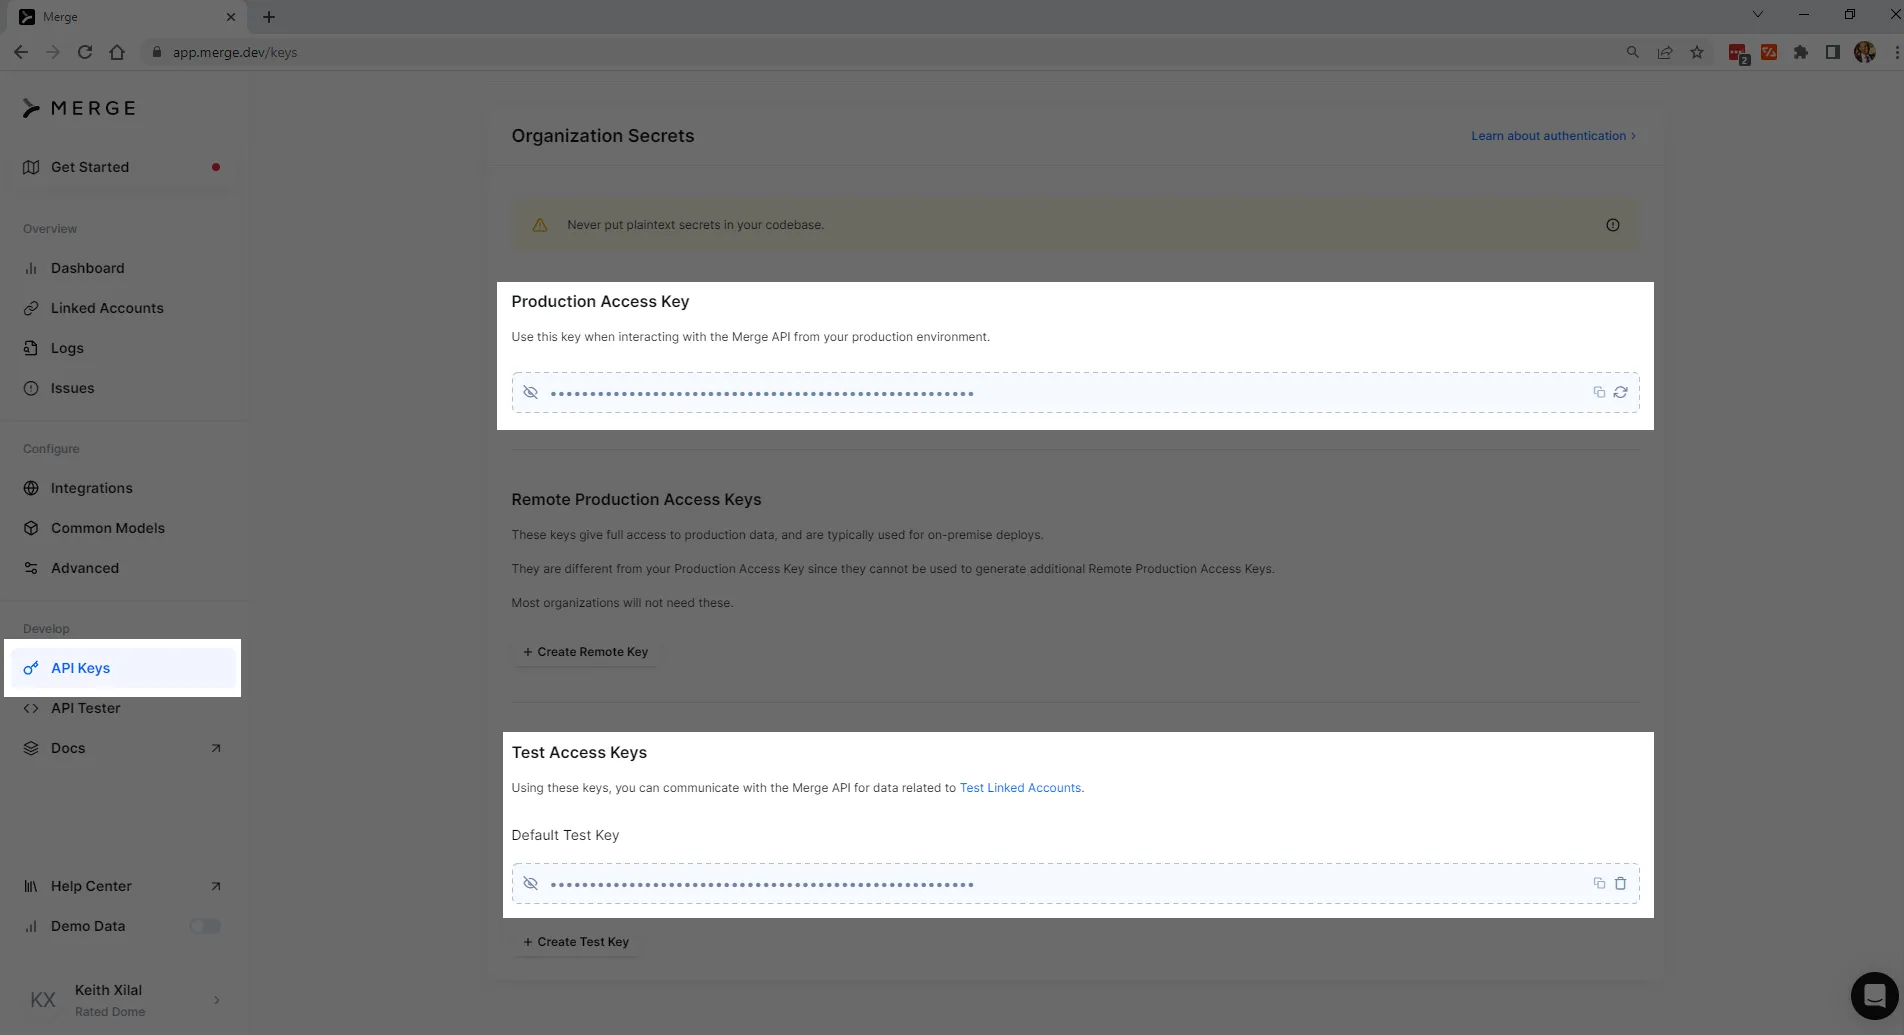The image size is (1904, 1035).
Task: Click the Production Access Key field
Action: 1075,393
